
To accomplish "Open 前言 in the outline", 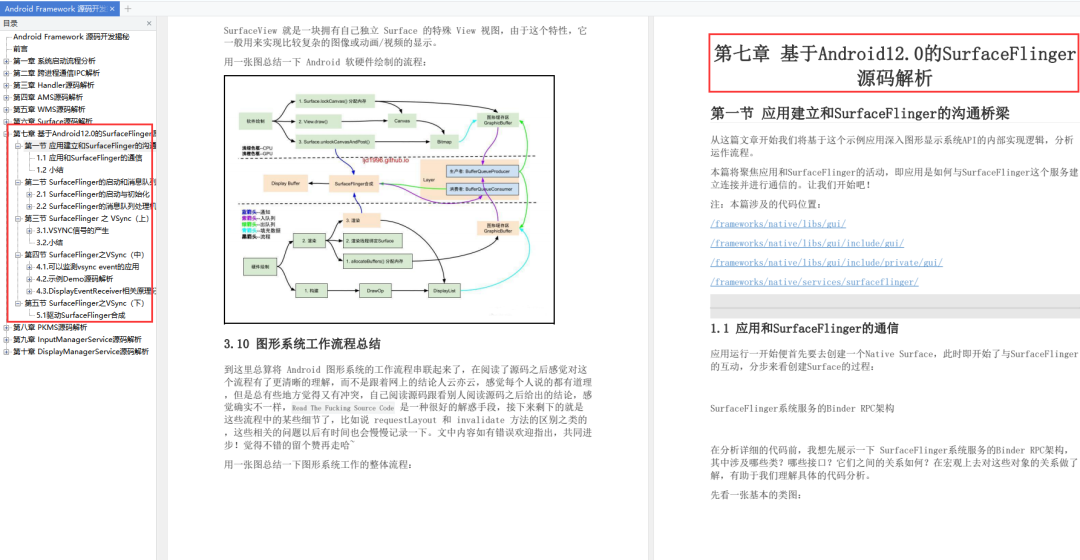I will [x=21, y=49].
